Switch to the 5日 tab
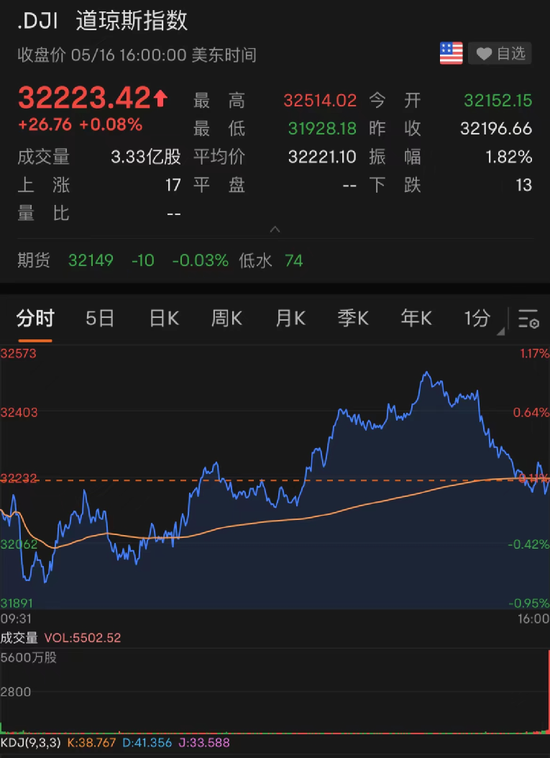This screenshot has width=550, height=758. 100,319
